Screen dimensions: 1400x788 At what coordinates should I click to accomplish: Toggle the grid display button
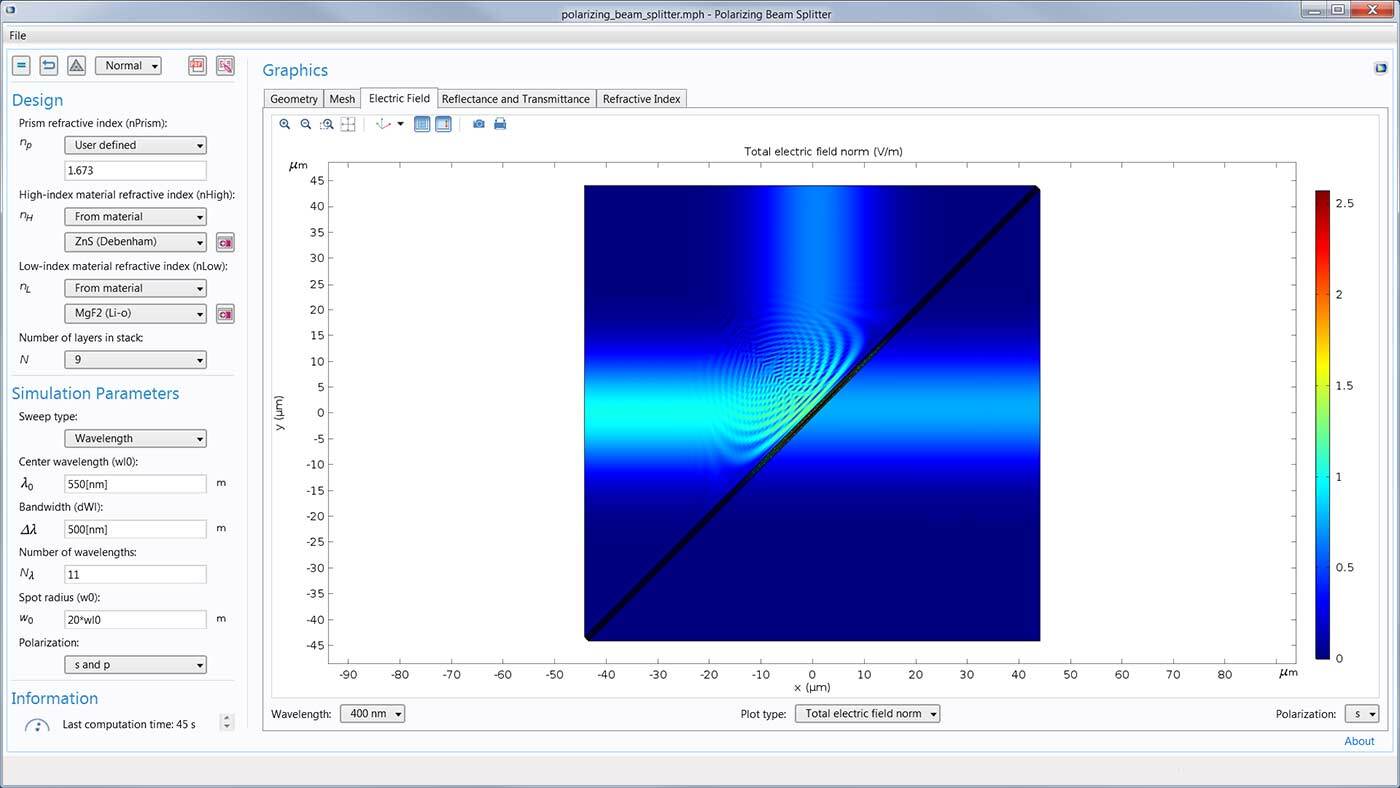pos(422,124)
